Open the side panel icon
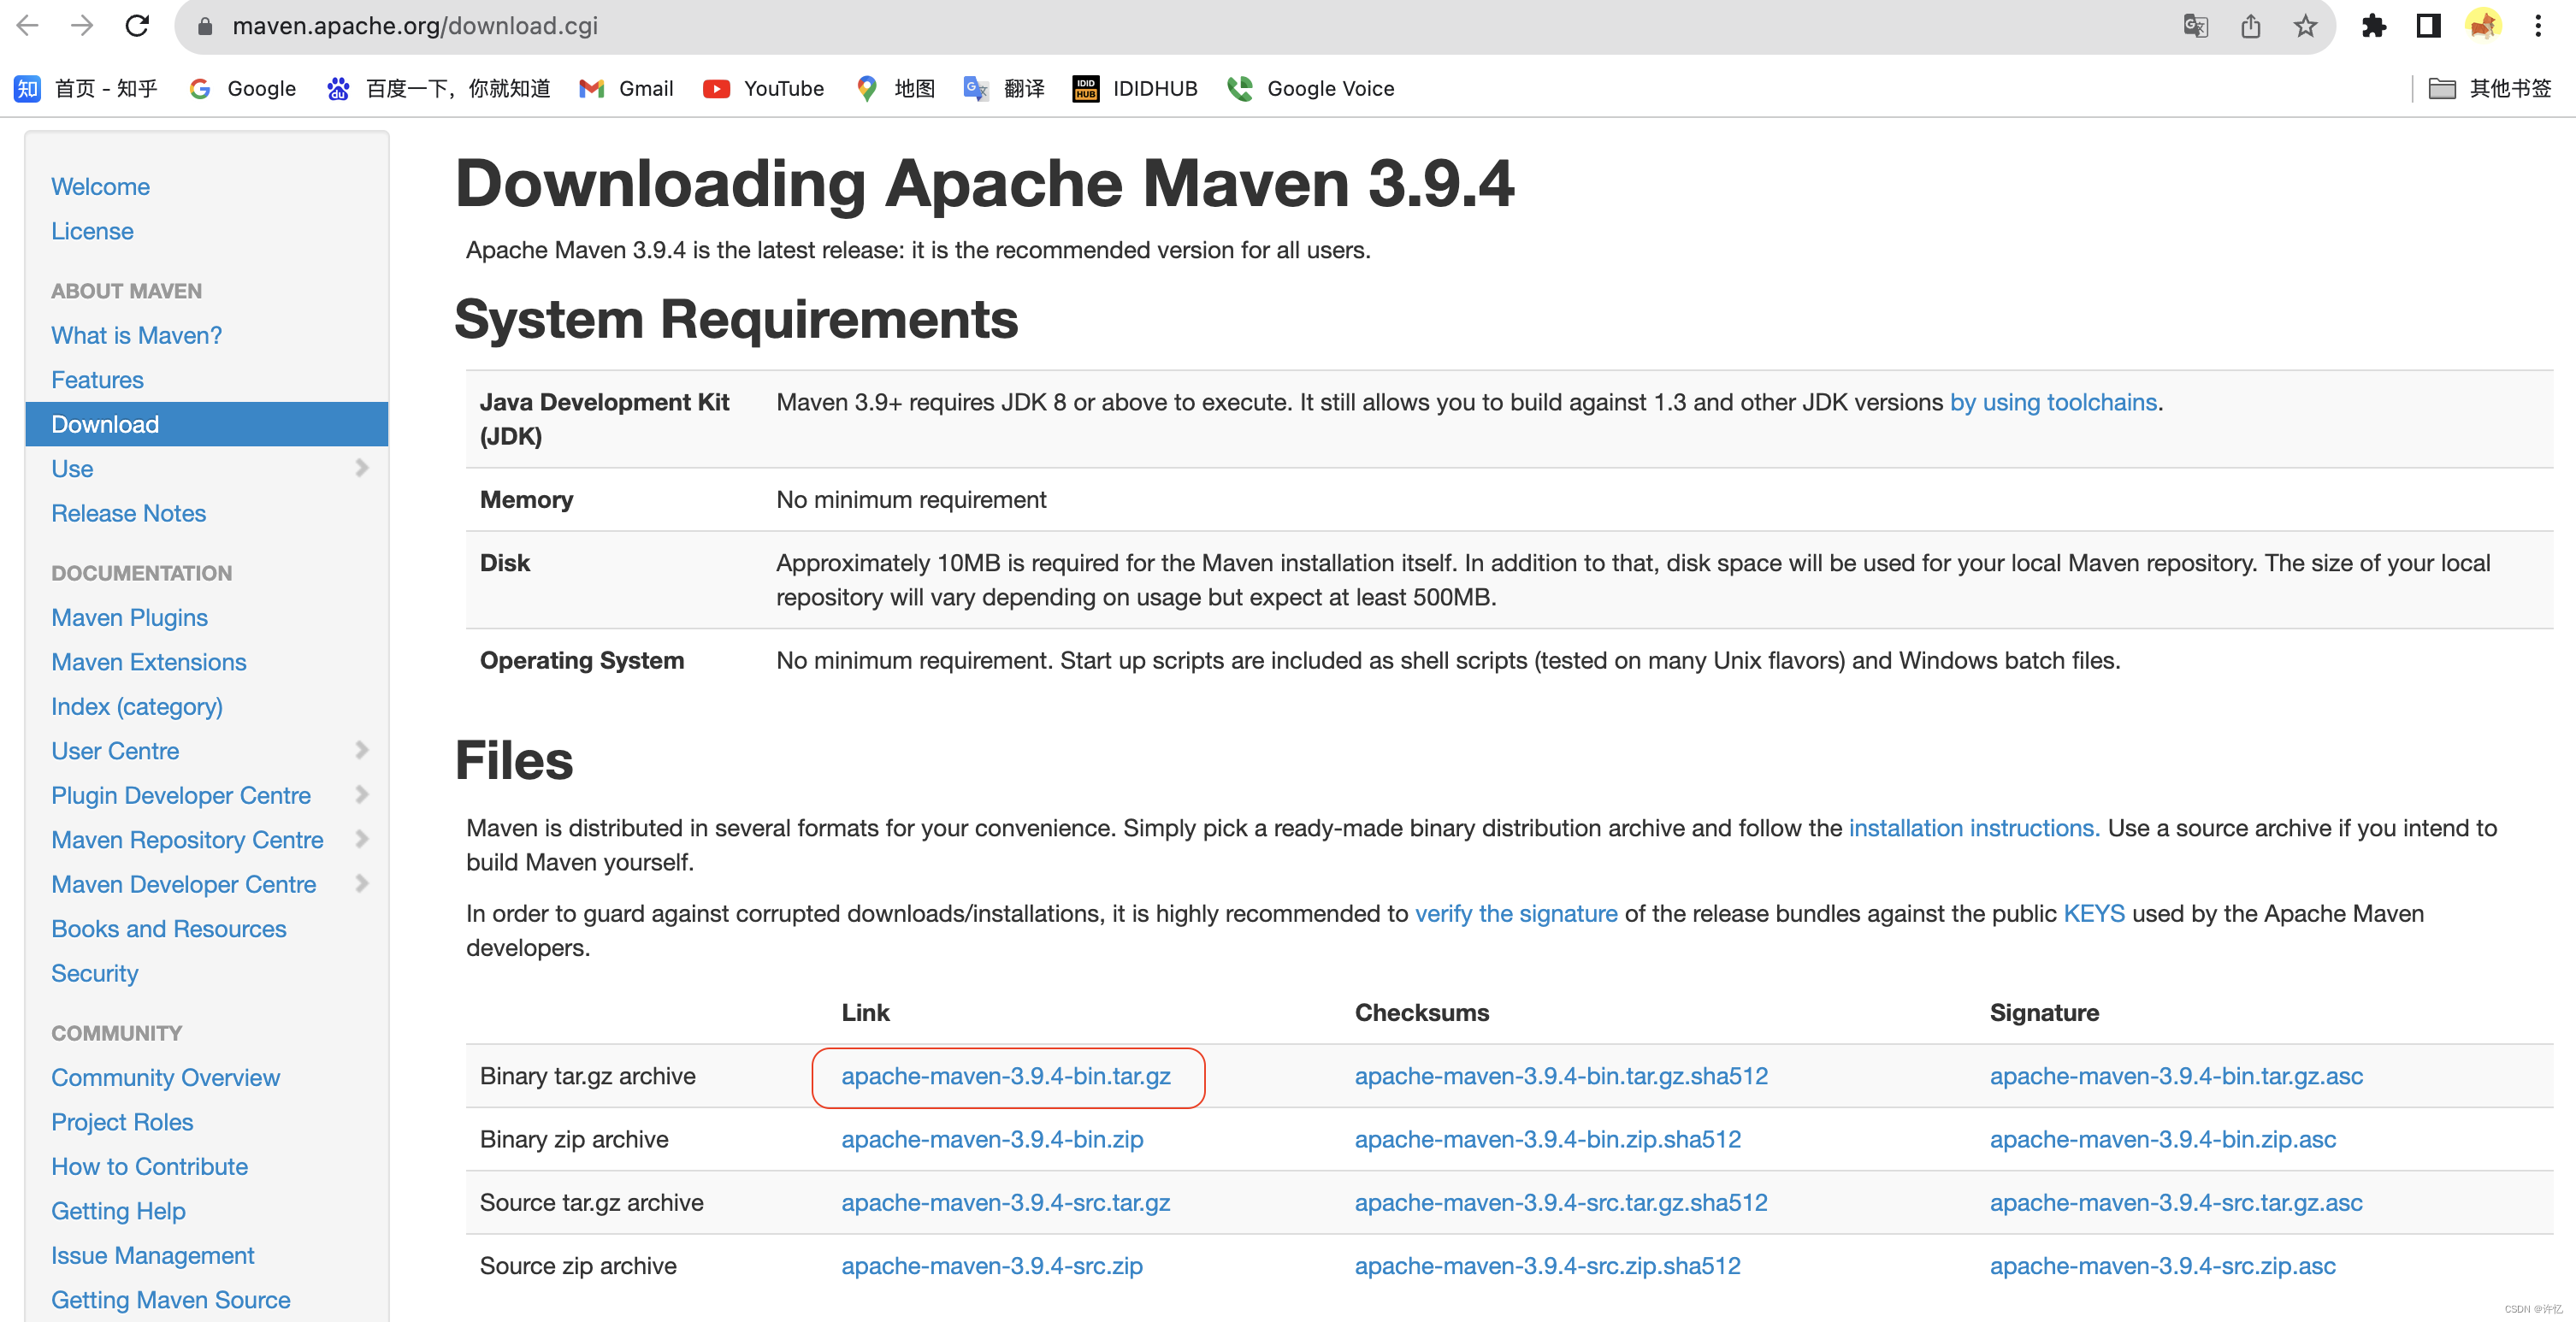2576x1322 pixels. (2428, 26)
